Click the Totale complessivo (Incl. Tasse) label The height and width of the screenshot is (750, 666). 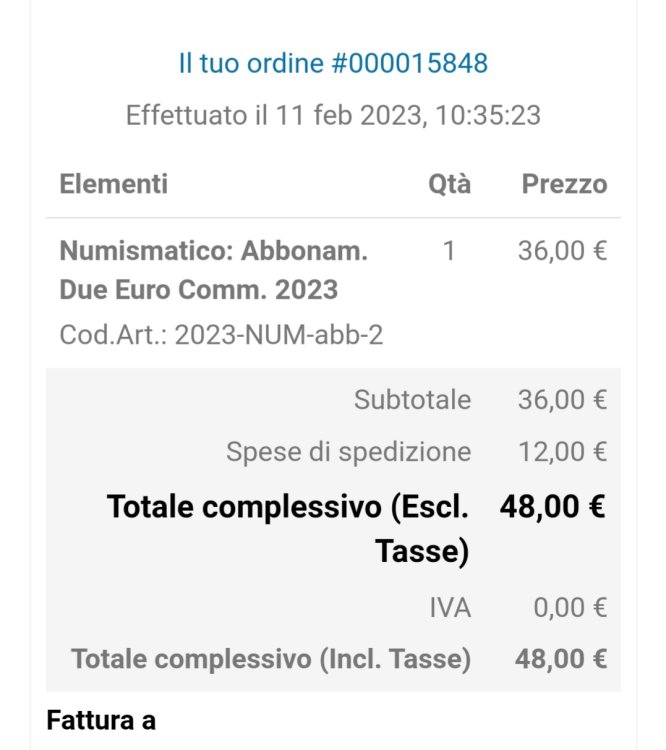point(271,659)
